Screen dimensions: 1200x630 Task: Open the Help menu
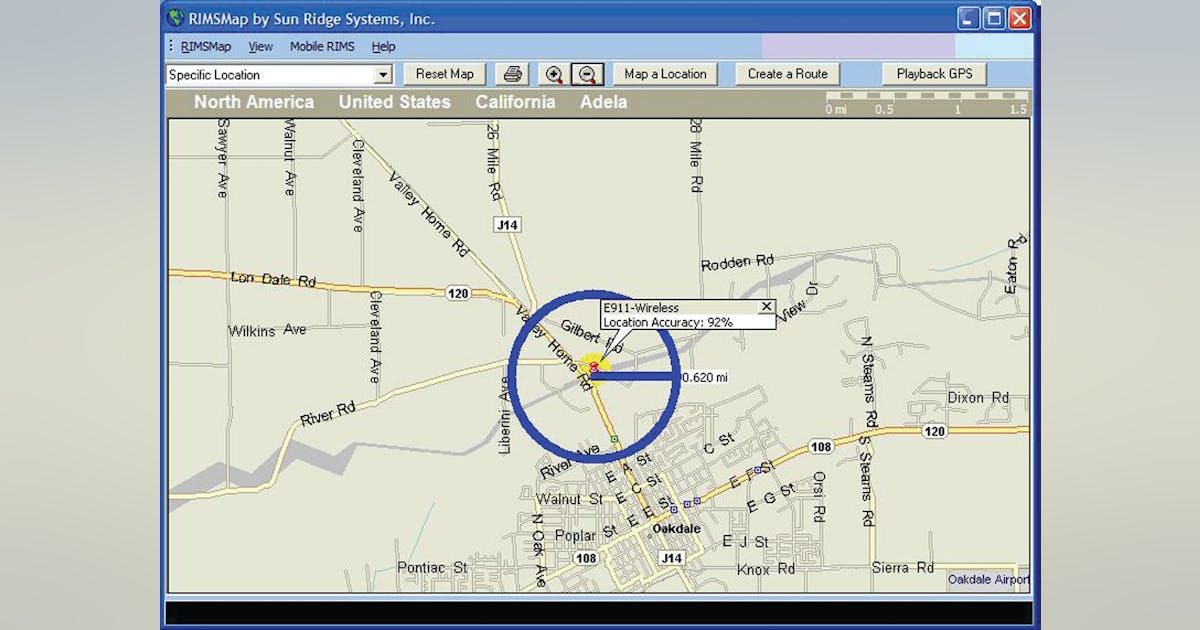(x=383, y=46)
